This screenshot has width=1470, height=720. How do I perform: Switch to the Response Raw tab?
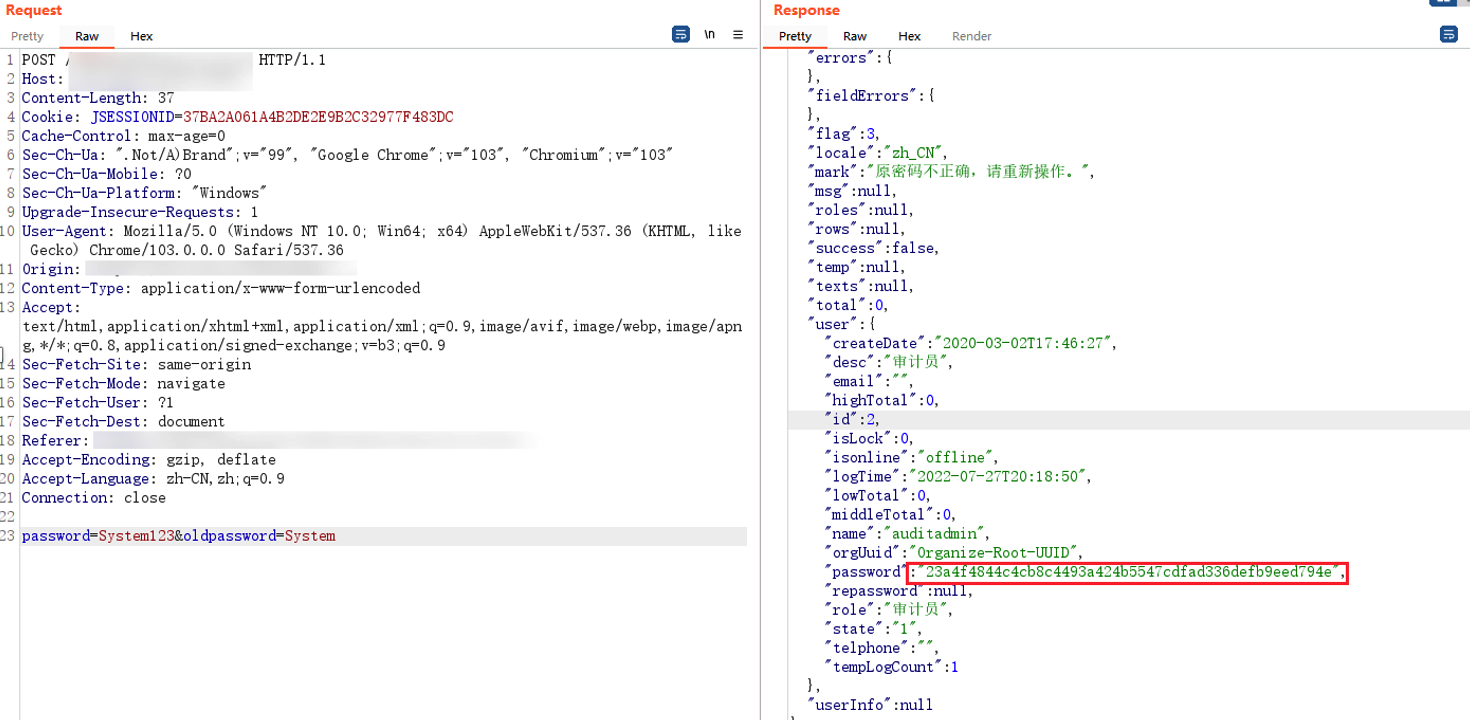855,36
